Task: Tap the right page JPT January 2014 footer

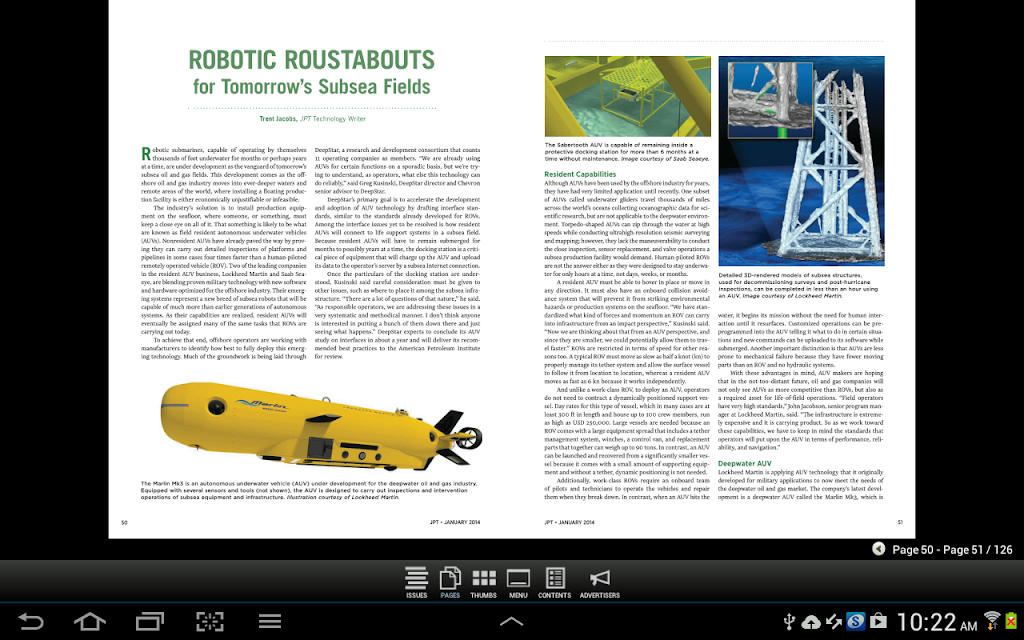Action: coord(569,522)
